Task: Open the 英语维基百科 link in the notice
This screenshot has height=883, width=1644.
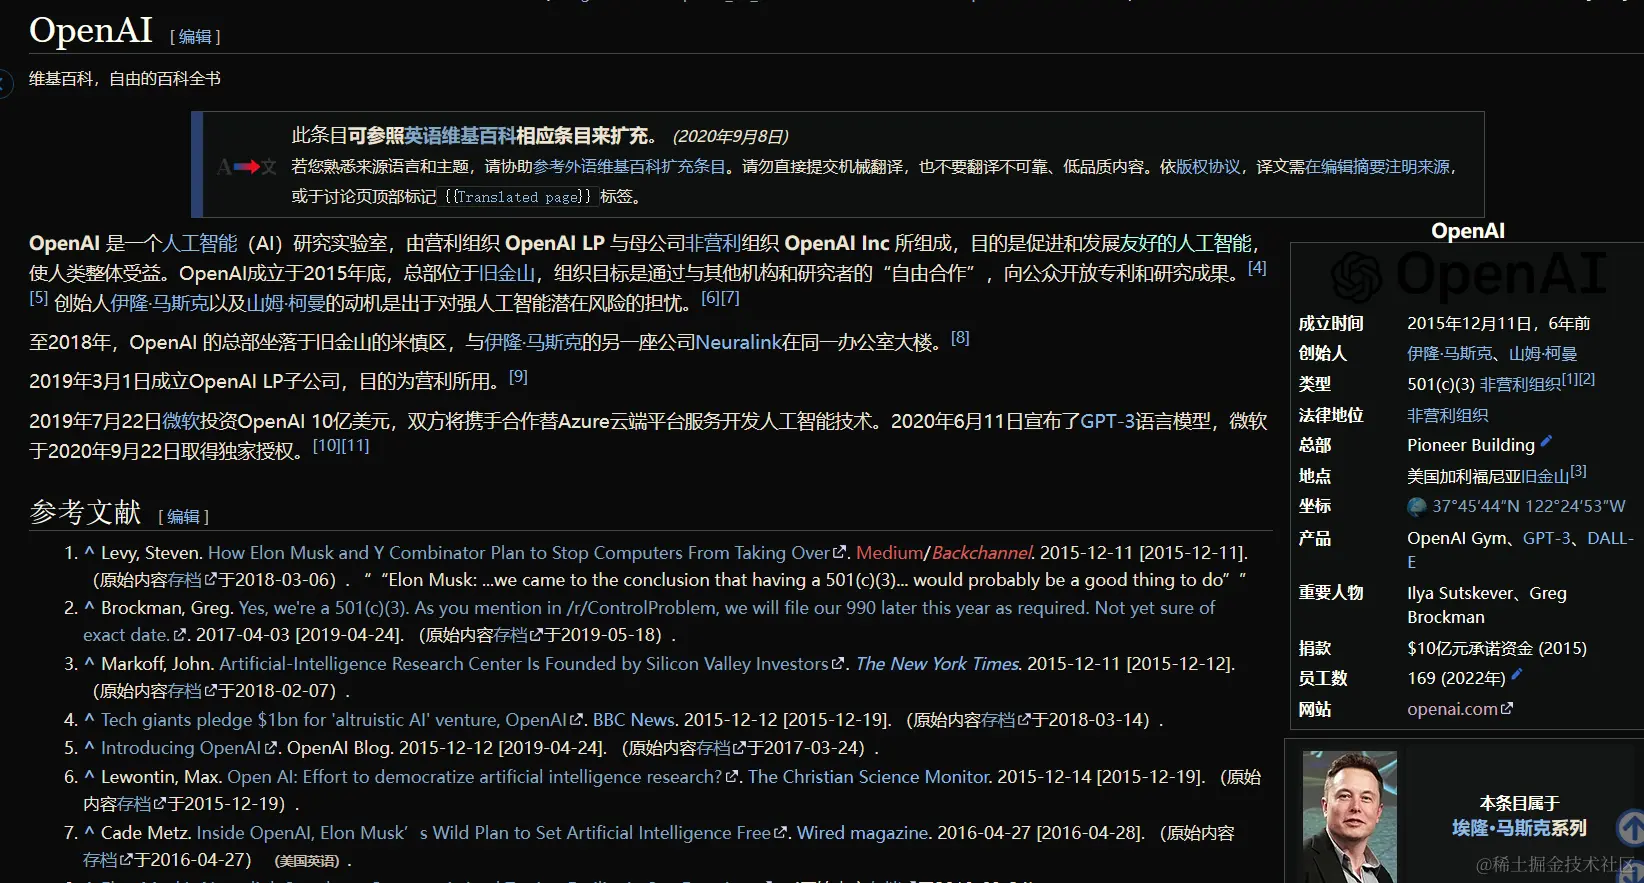Action: point(460,136)
